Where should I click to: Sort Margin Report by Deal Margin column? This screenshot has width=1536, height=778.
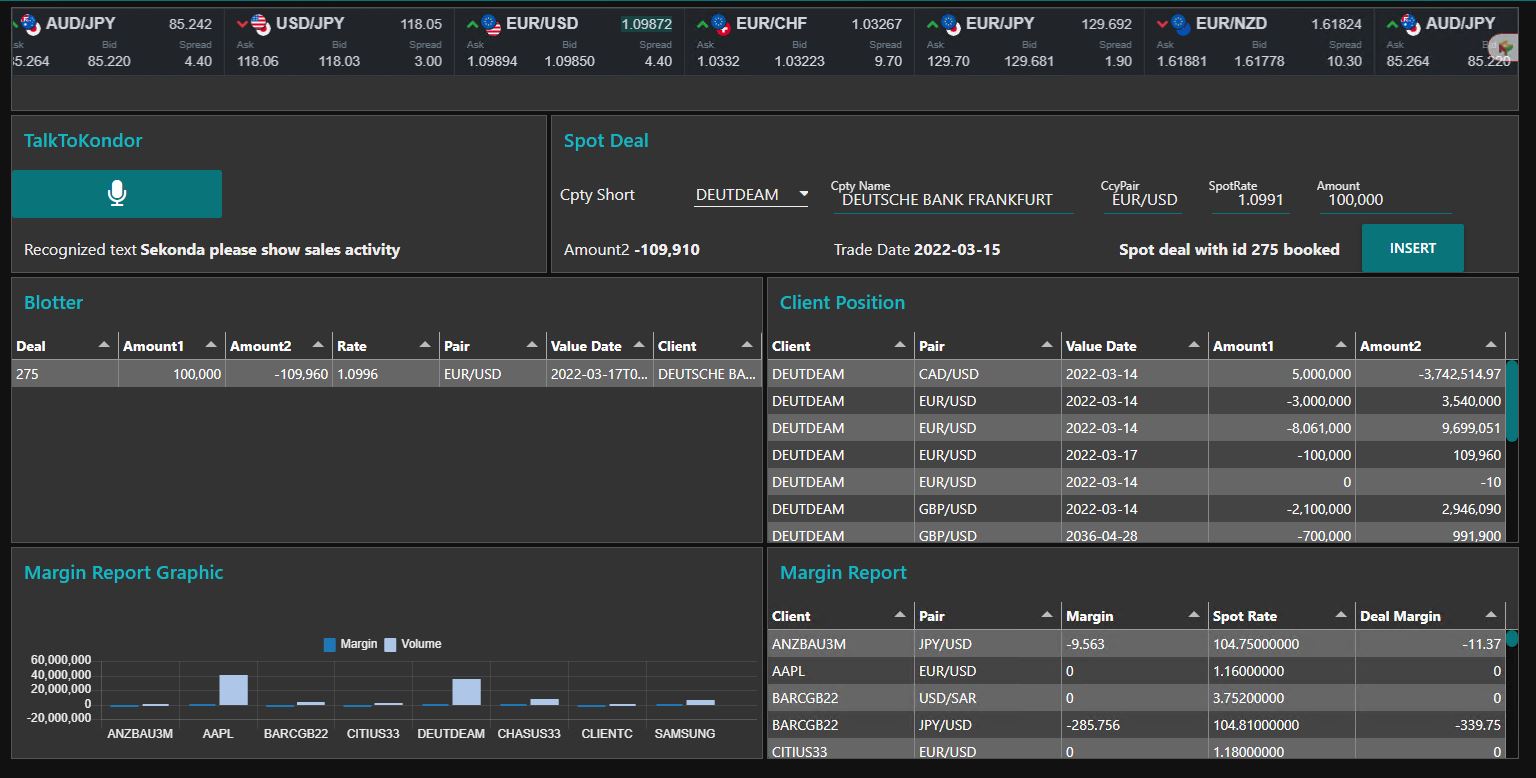(1429, 616)
